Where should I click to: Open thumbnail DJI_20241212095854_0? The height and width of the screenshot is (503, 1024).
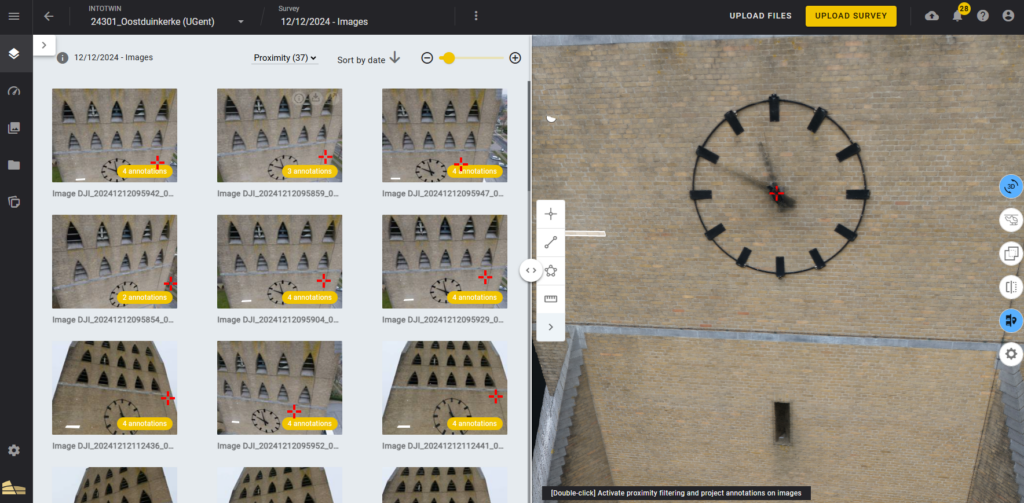[x=114, y=261]
